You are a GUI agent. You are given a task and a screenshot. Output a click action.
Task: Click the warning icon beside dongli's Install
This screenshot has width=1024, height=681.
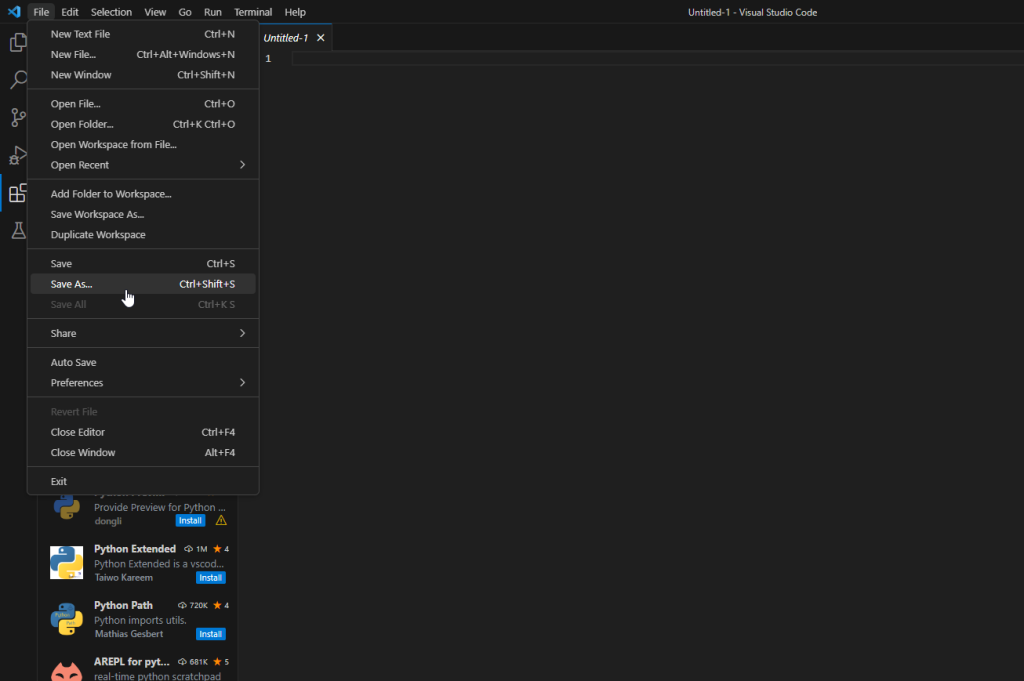point(221,521)
